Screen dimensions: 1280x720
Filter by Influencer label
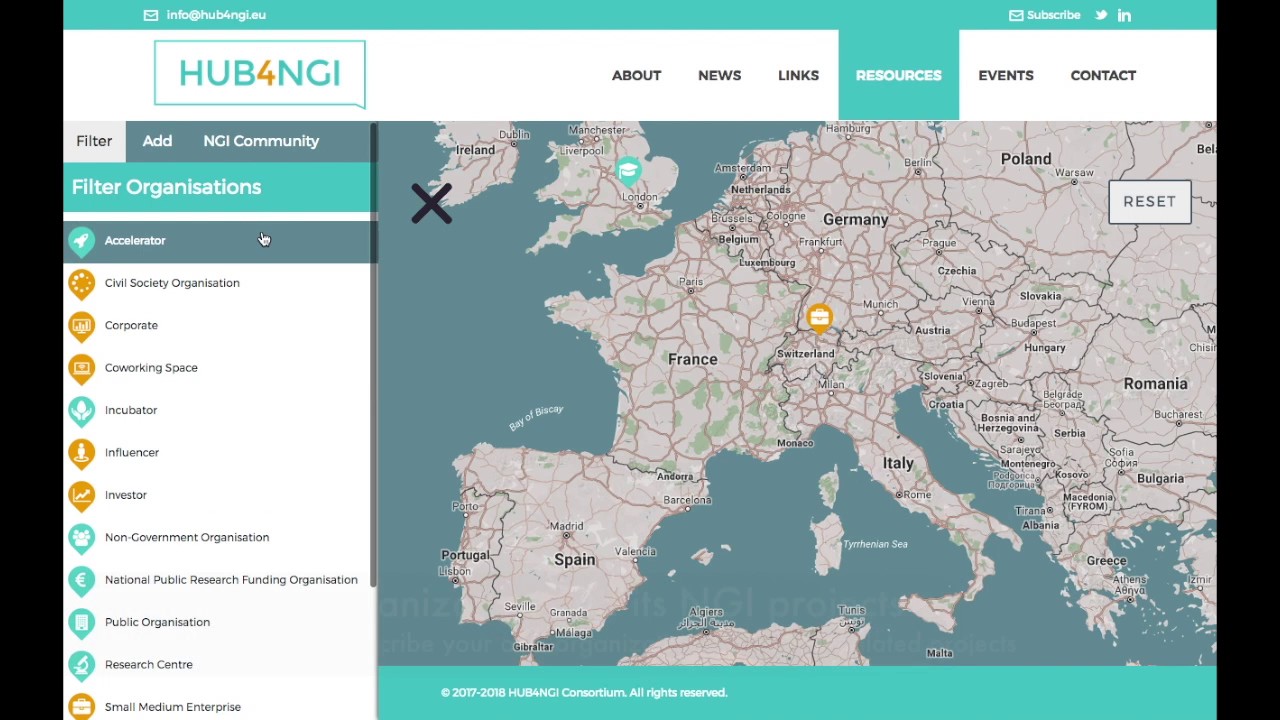click(132, 452)
